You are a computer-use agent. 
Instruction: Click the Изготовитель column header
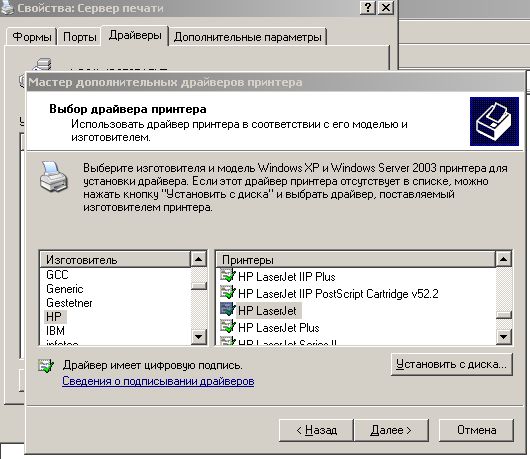click(x=115, y=260)
